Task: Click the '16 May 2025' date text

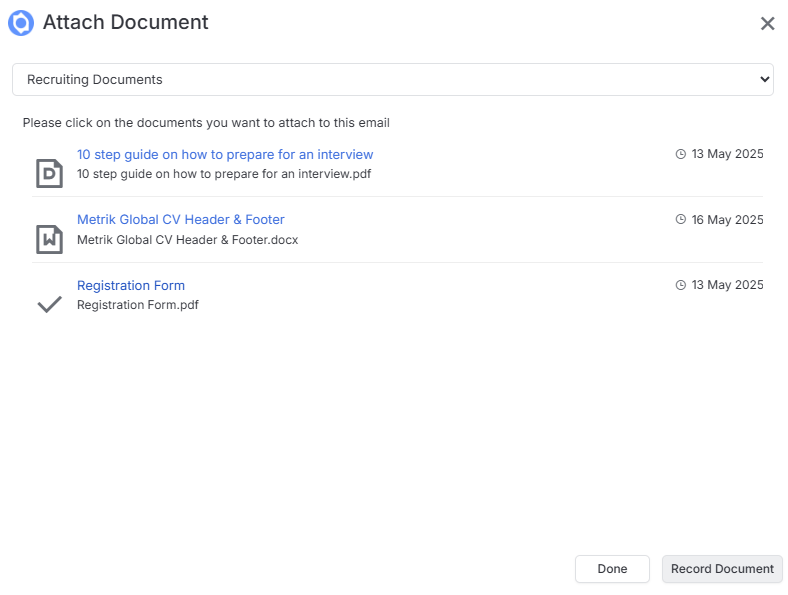Action: click(x=727, y=220)
